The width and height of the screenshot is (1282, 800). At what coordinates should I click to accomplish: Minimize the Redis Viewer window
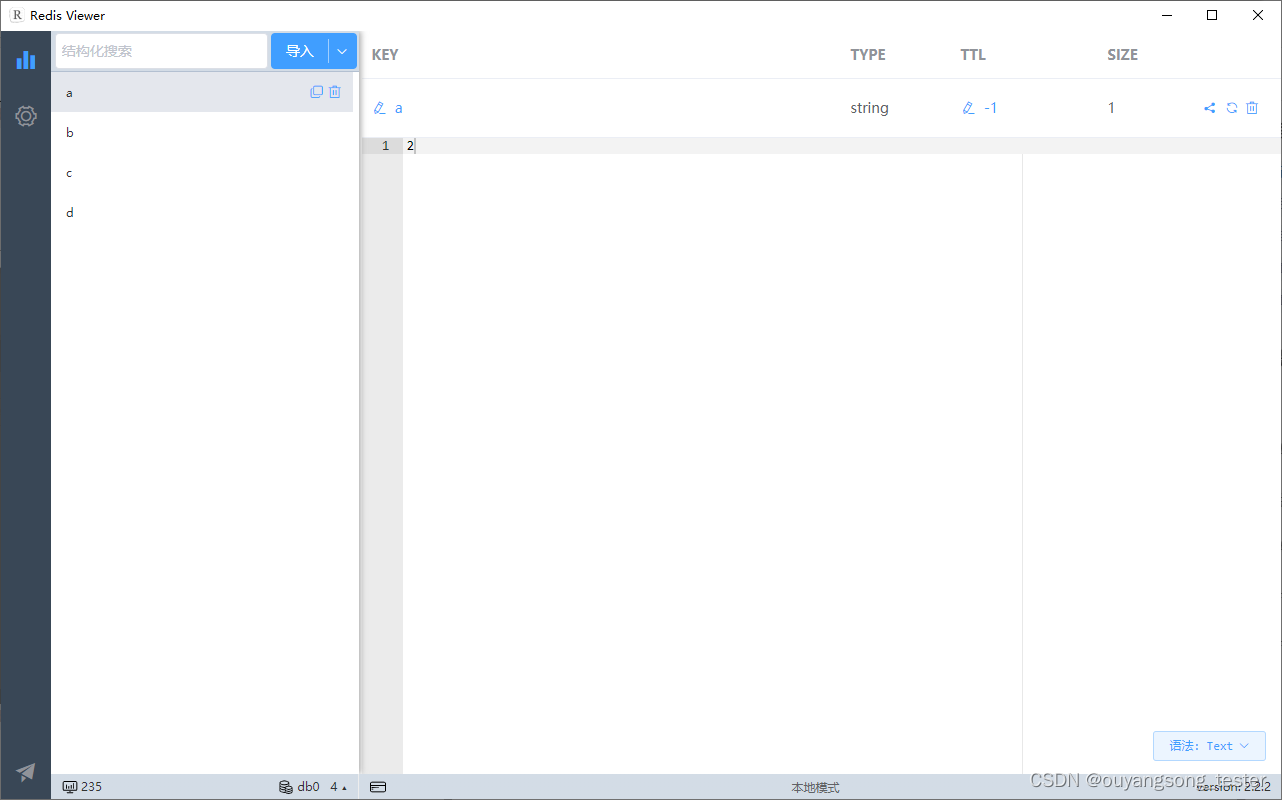[1166, 15]
